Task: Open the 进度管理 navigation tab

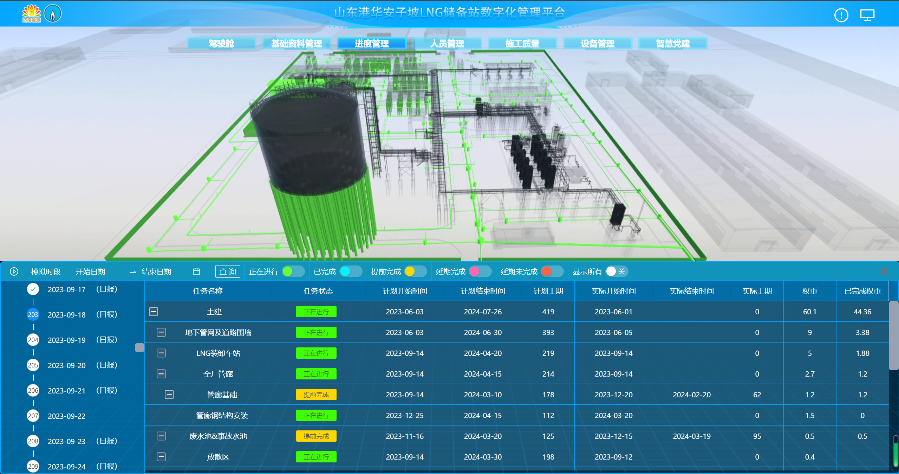Action: coord(372,44)
